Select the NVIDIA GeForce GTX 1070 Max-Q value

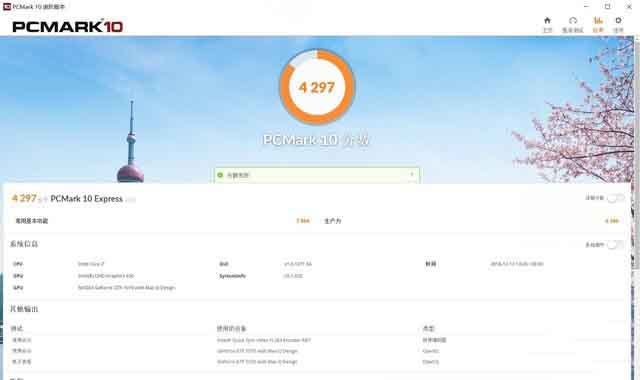click(126, 288)
